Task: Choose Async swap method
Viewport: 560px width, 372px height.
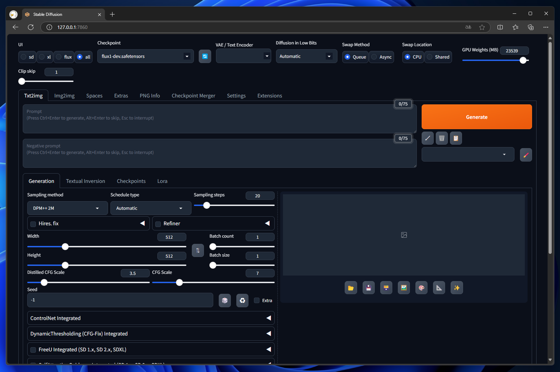Action: pos(381,57)
